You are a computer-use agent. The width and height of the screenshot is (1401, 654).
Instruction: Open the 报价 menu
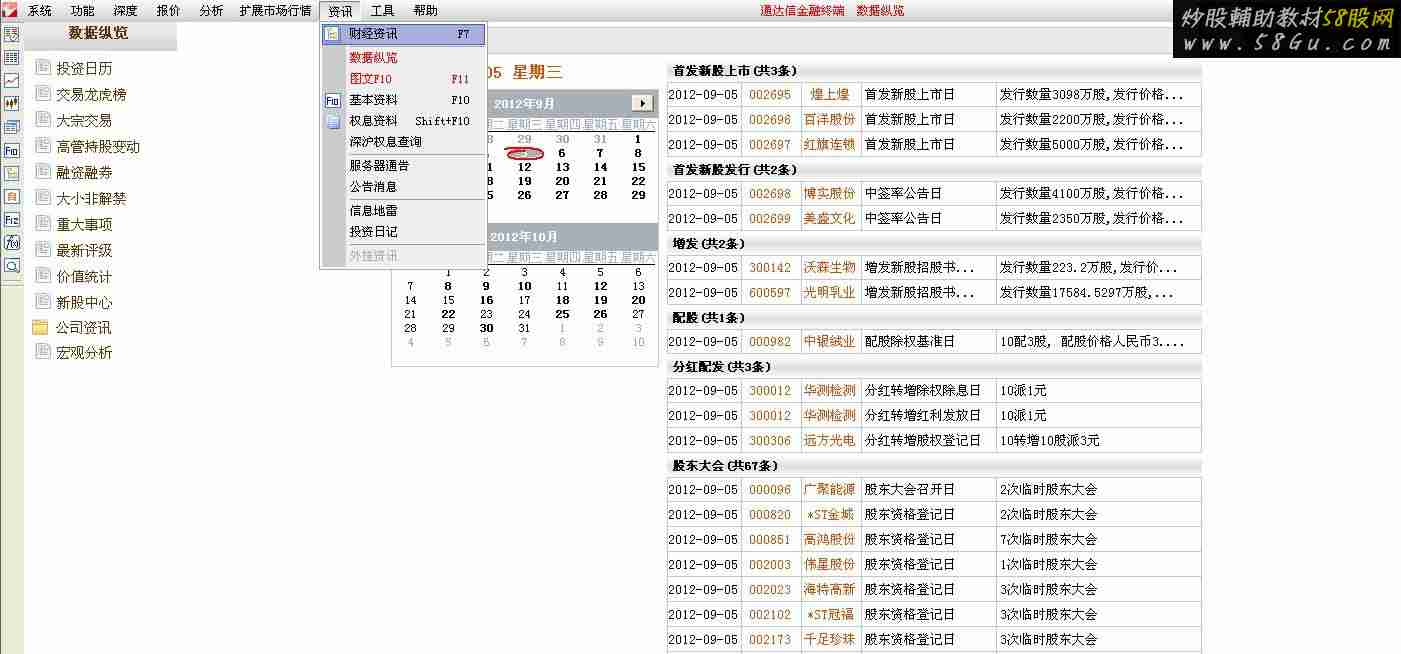tap(169, 11)
